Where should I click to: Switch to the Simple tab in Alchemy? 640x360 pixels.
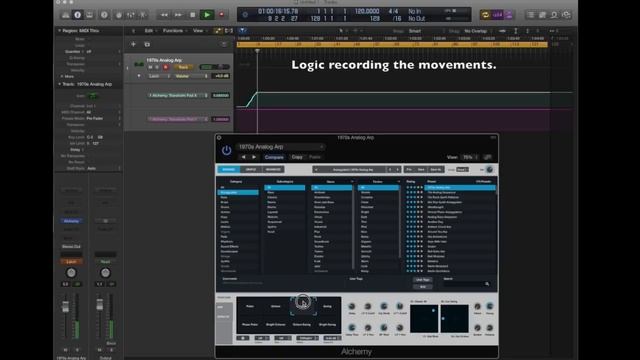coord(251,169)
